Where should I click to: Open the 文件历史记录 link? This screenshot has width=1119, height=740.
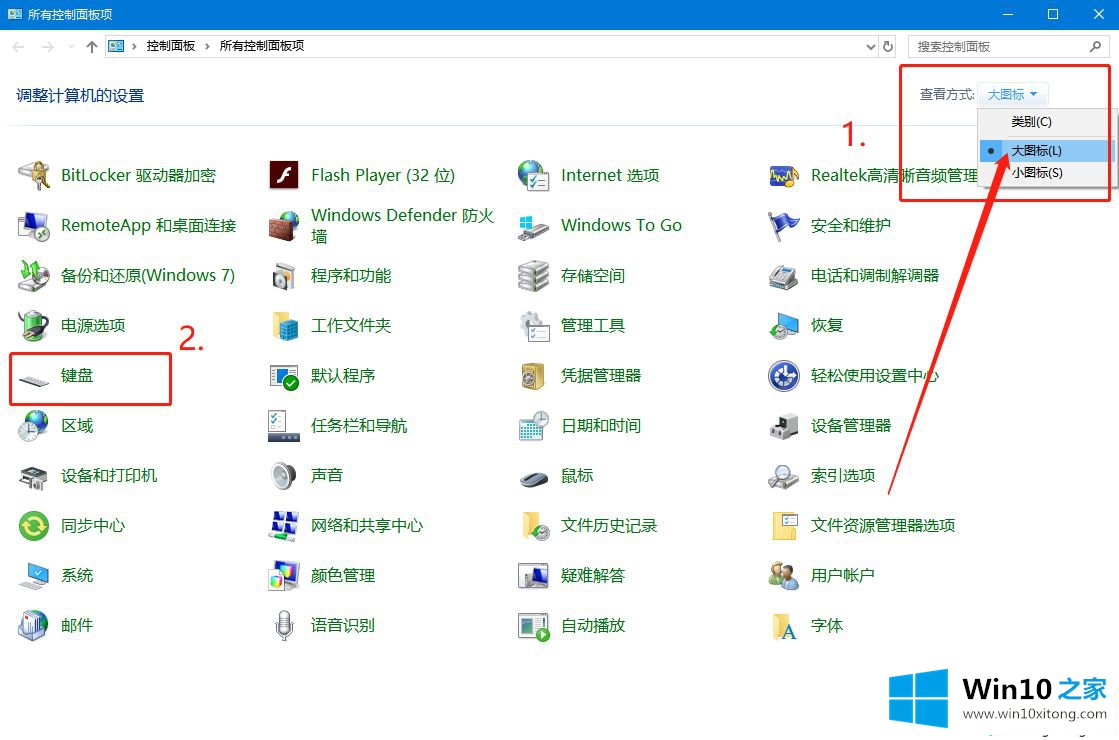point(609,526)
